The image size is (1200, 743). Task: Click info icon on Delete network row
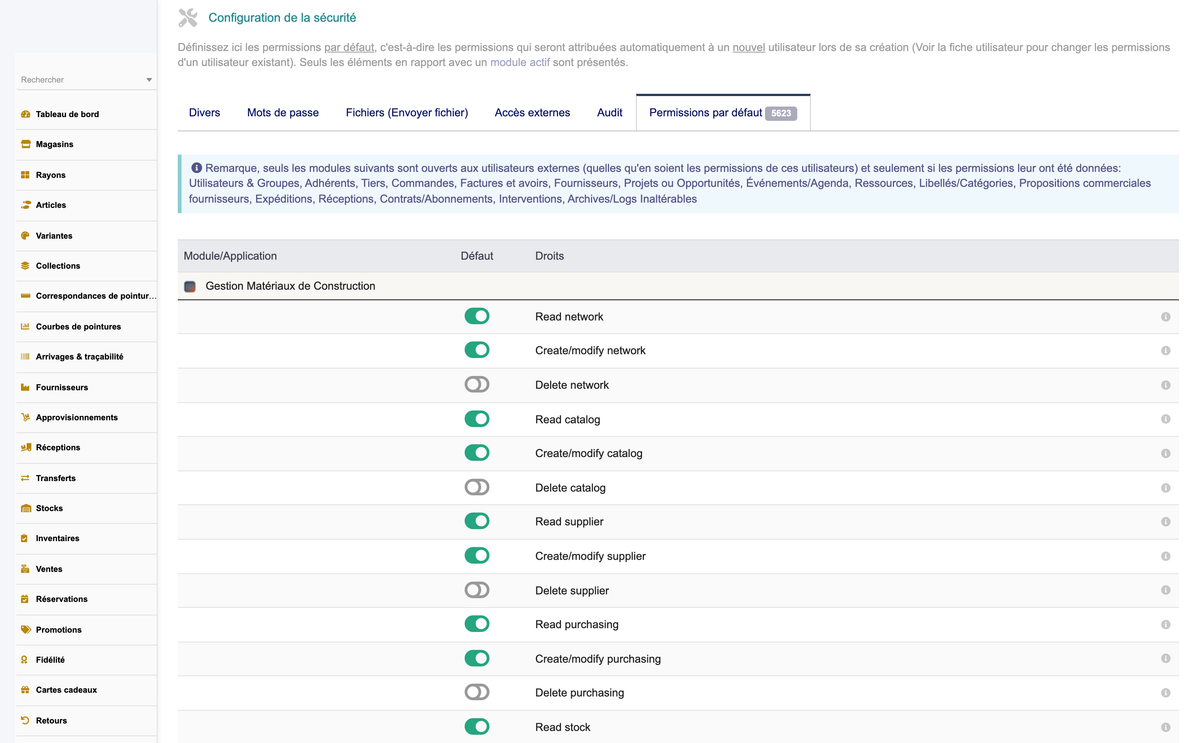click(1165, 385)
